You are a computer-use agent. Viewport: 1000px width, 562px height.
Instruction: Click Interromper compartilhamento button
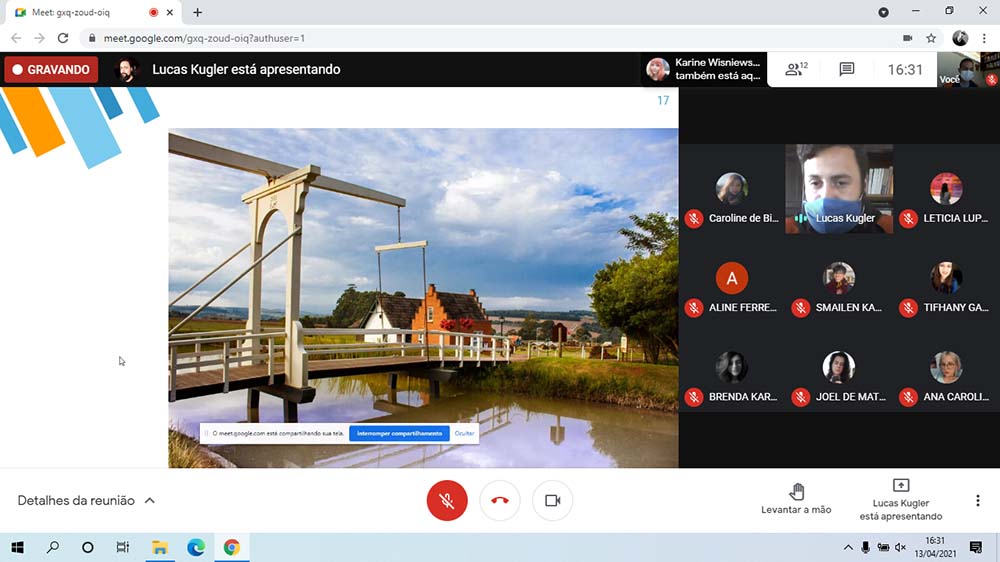[399, 434]
